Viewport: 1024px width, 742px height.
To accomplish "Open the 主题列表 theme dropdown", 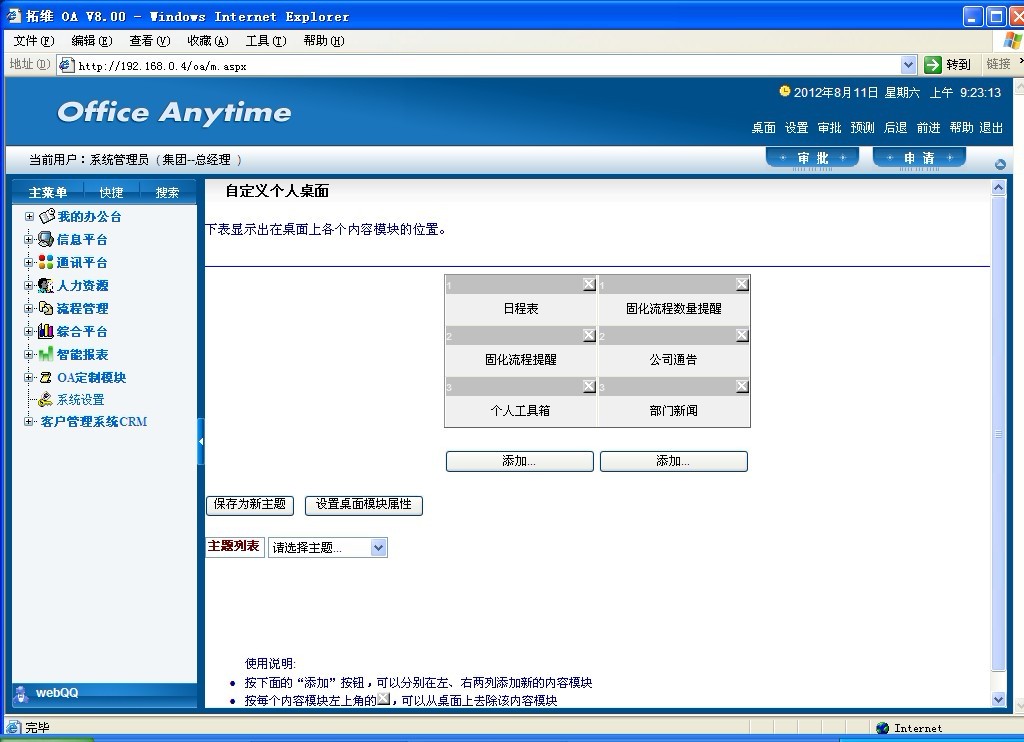I will point(378,547).
